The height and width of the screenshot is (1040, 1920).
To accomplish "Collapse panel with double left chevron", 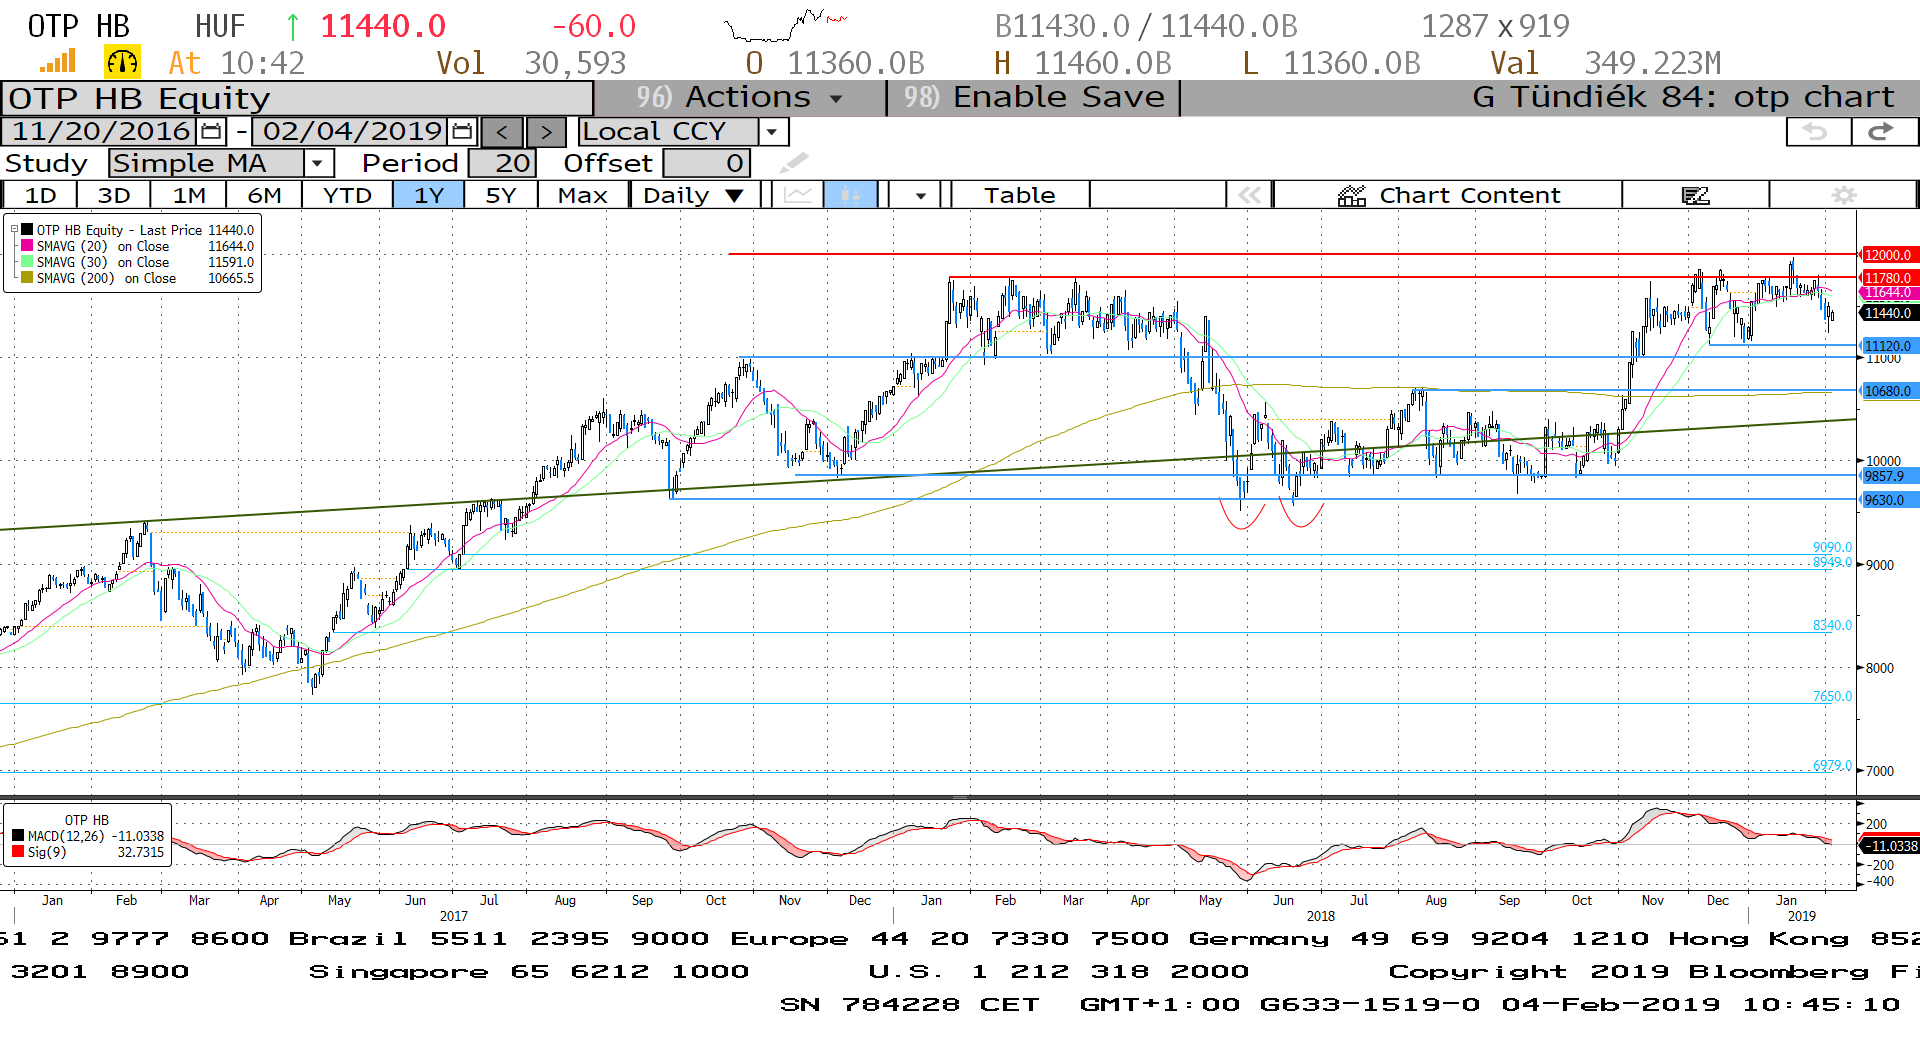I will click(x=1249, y=195).
